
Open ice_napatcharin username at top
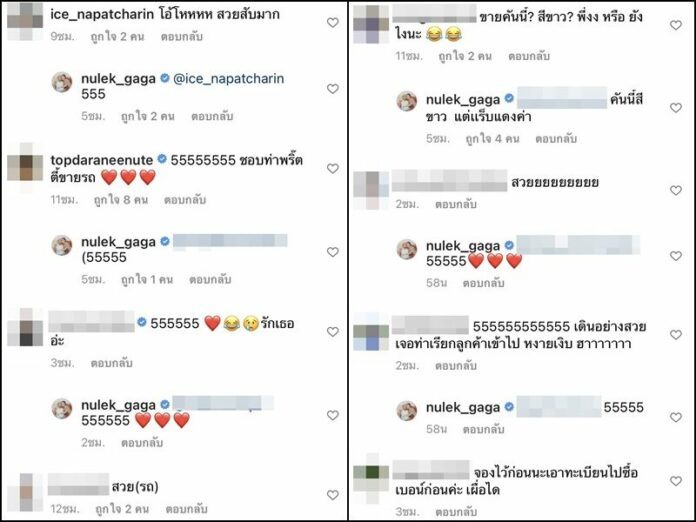tap(103, 15)
